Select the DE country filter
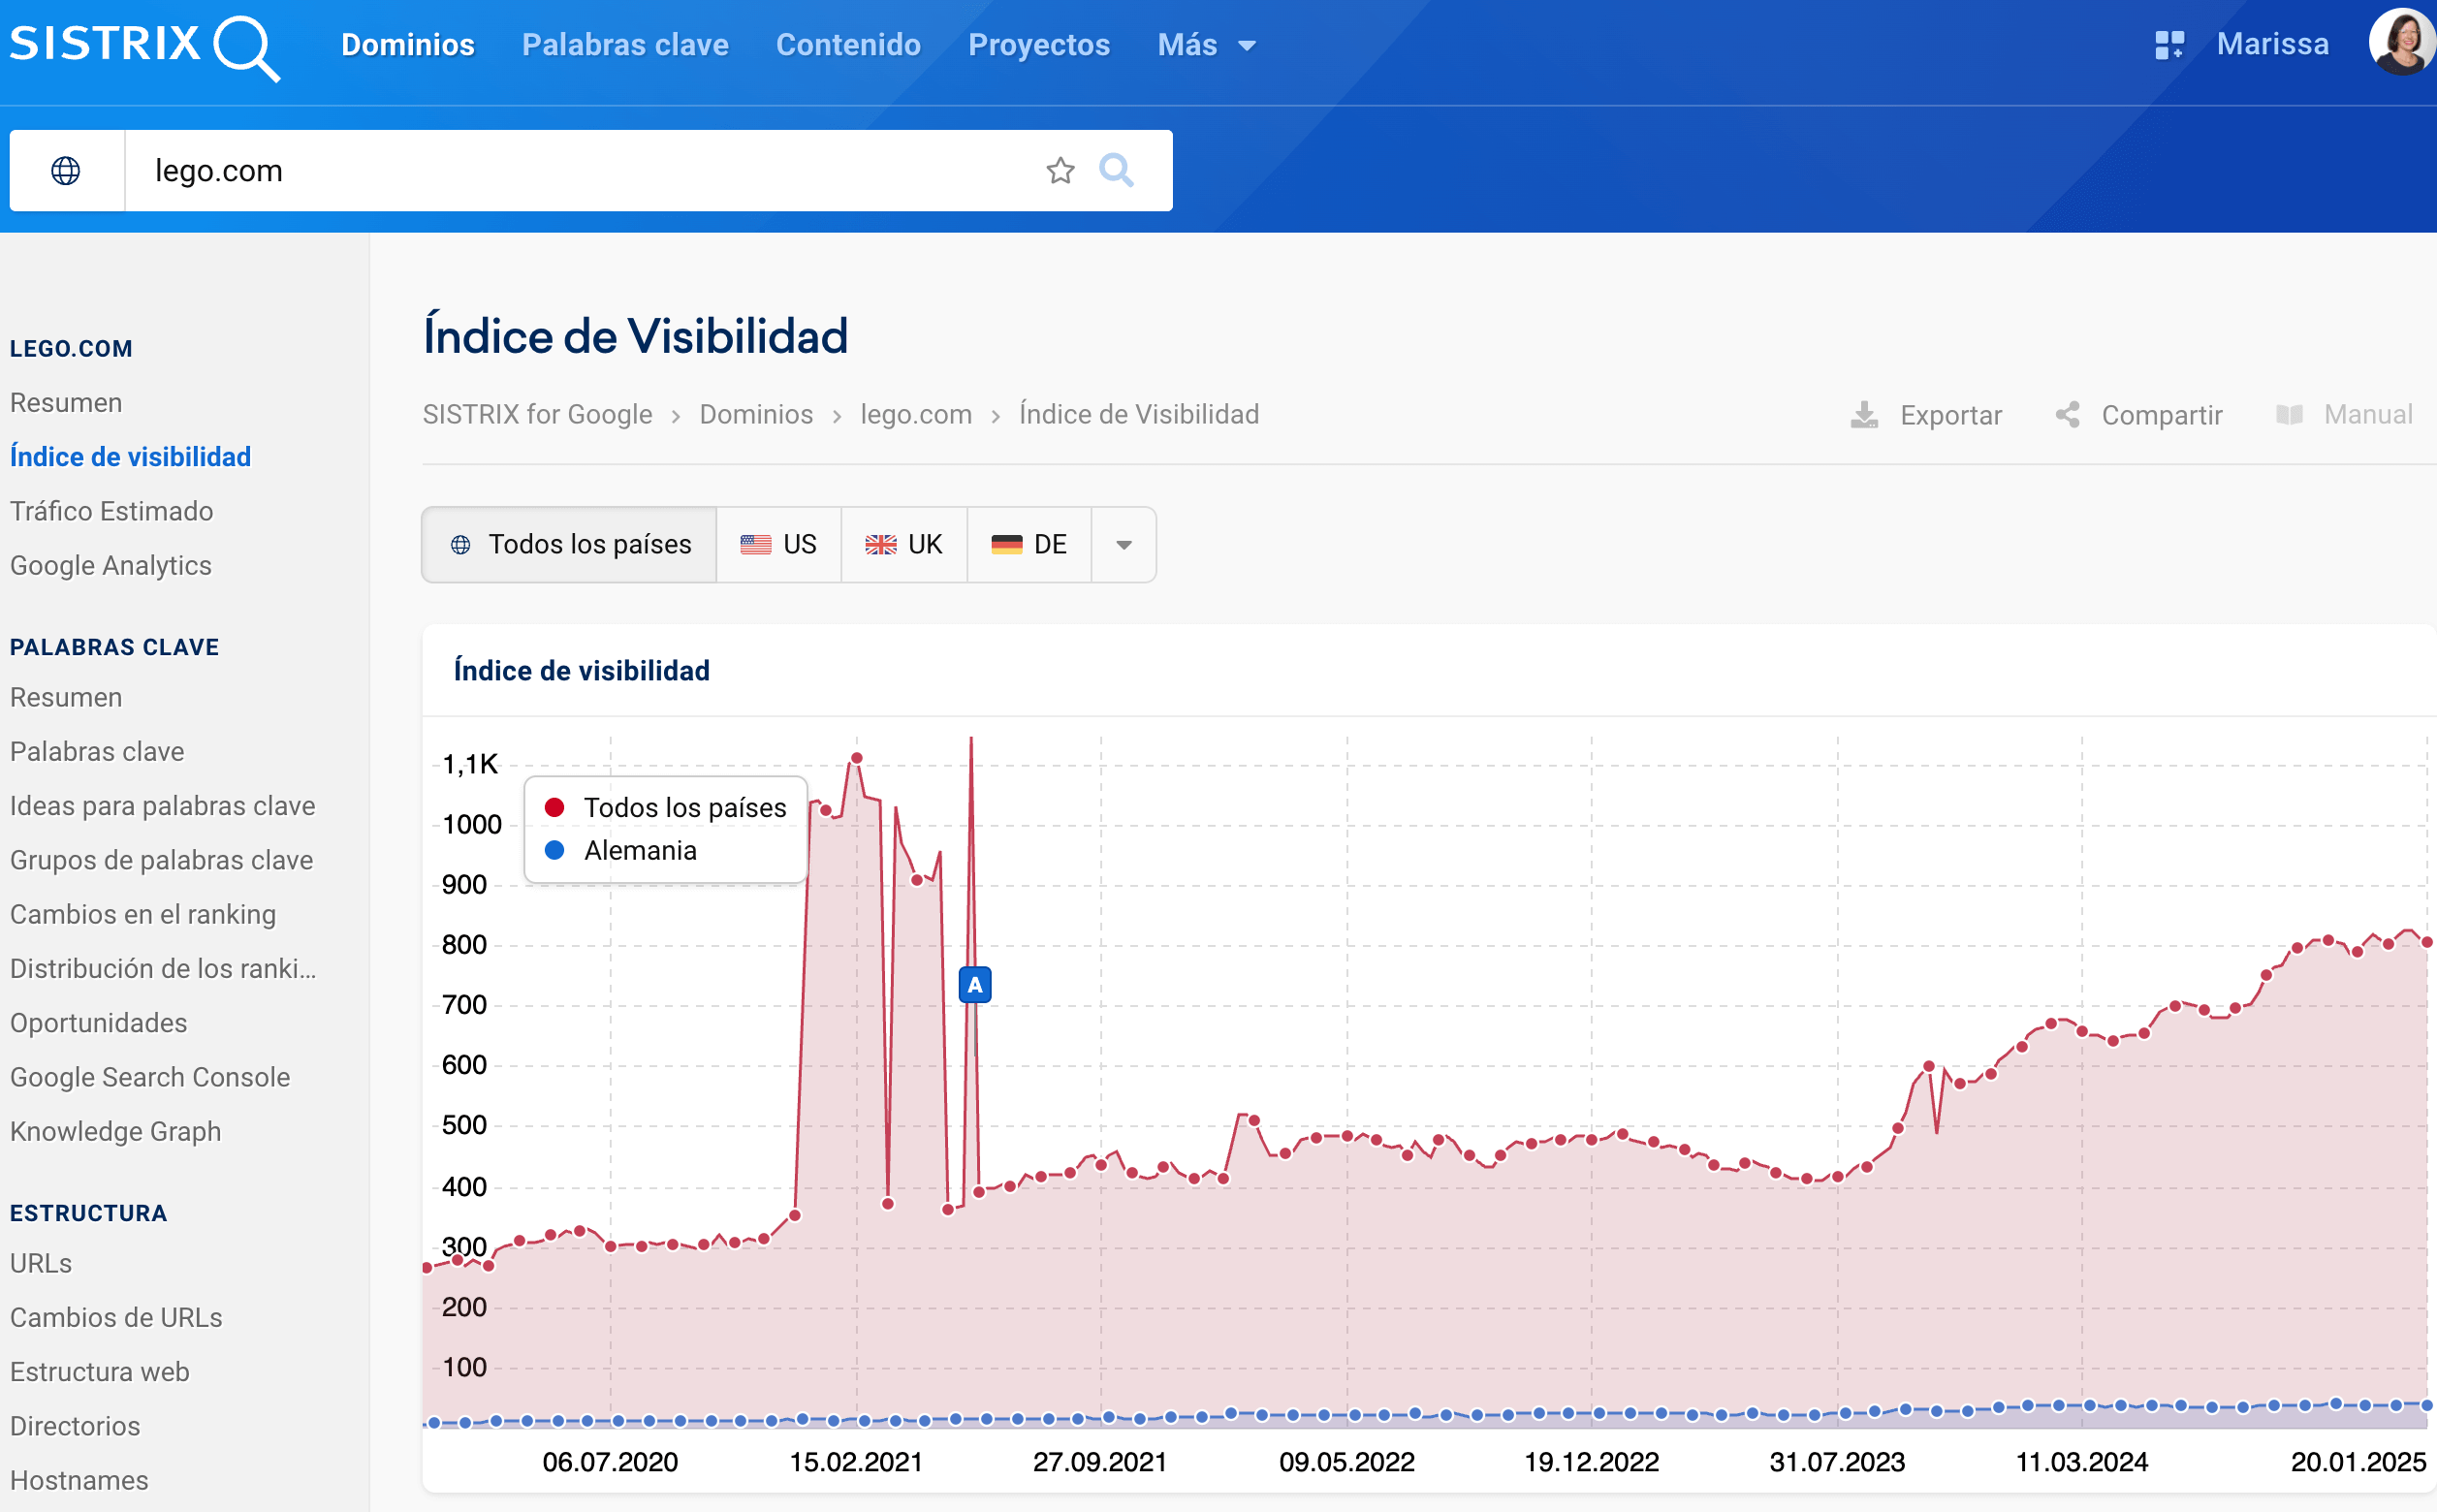This screenshot has width=2437, height=1512. tap(1029, 545)
